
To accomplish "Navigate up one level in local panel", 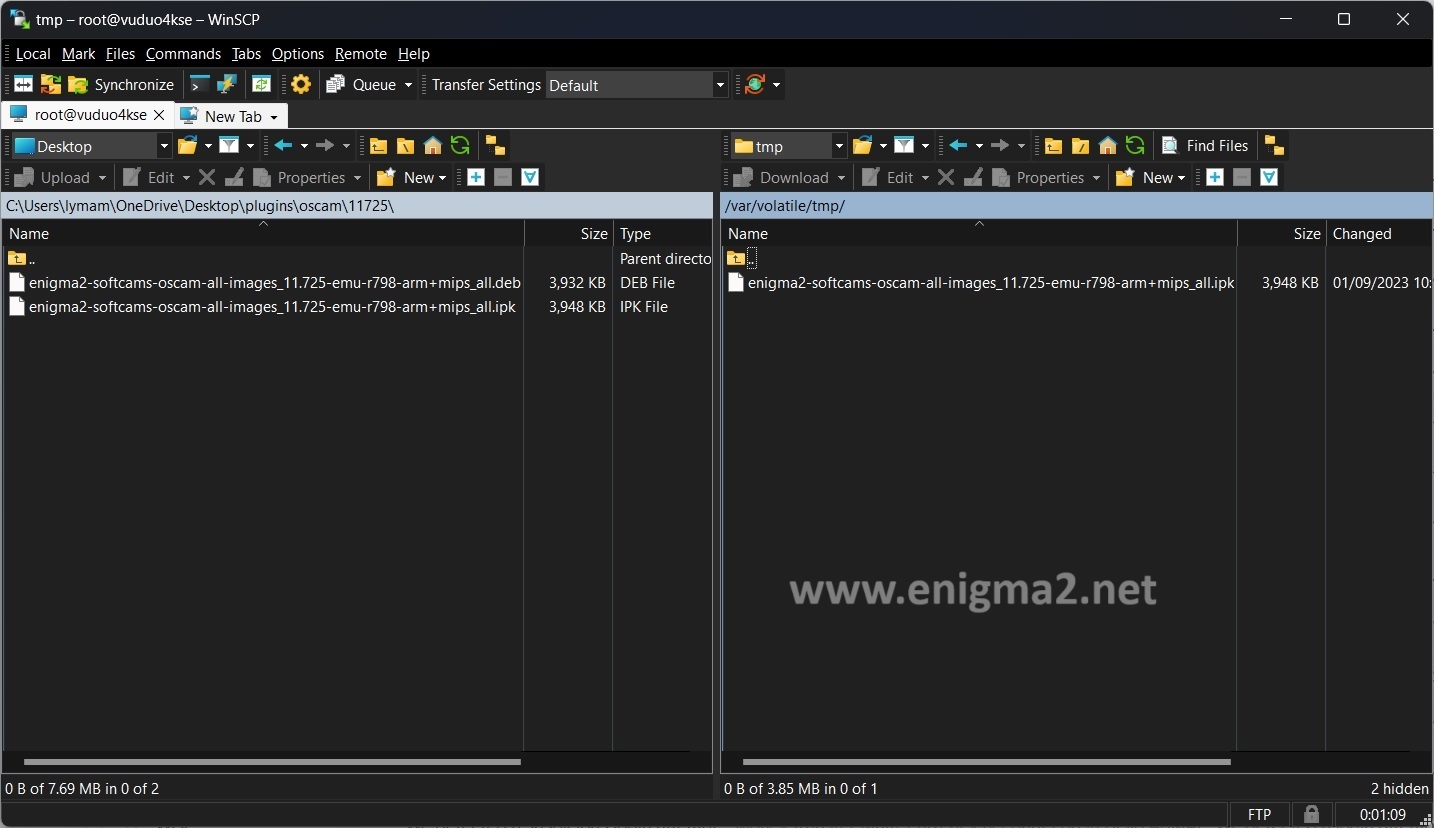I will (x=377, y=146).
